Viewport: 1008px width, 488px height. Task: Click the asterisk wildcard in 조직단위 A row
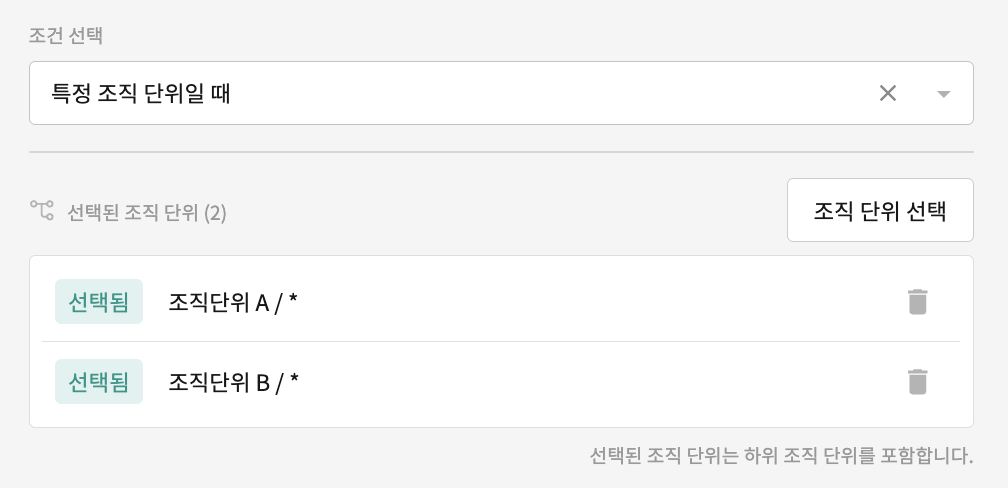point(294,300)
